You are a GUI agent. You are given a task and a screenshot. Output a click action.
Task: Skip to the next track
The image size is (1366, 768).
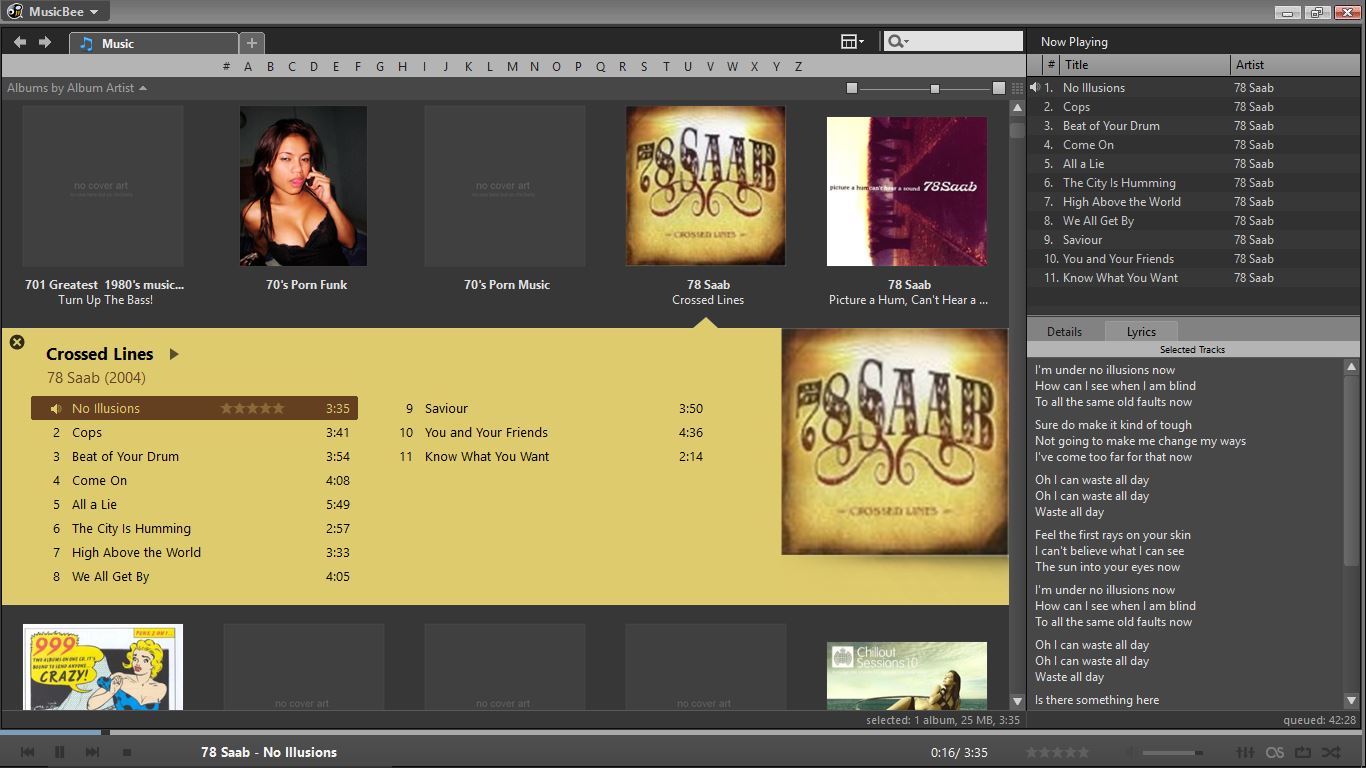pyautogui.click(x=92, y=752)
